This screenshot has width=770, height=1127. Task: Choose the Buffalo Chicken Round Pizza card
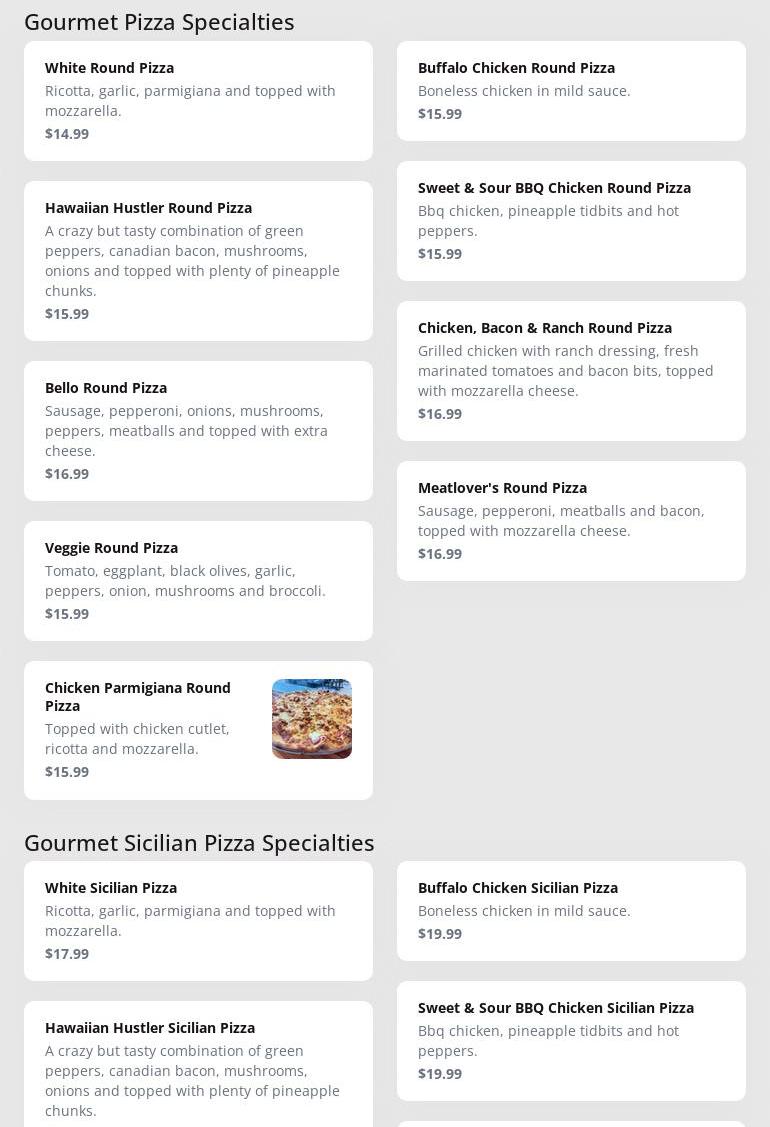571,91
